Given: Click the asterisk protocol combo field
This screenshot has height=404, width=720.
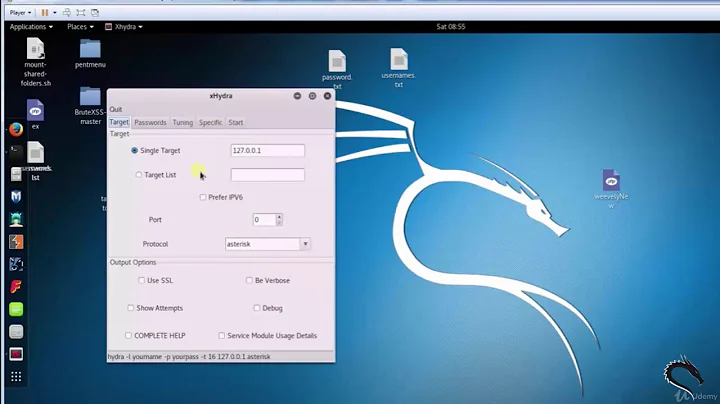Looking at the screenshot, I should (x=263, y=244).
